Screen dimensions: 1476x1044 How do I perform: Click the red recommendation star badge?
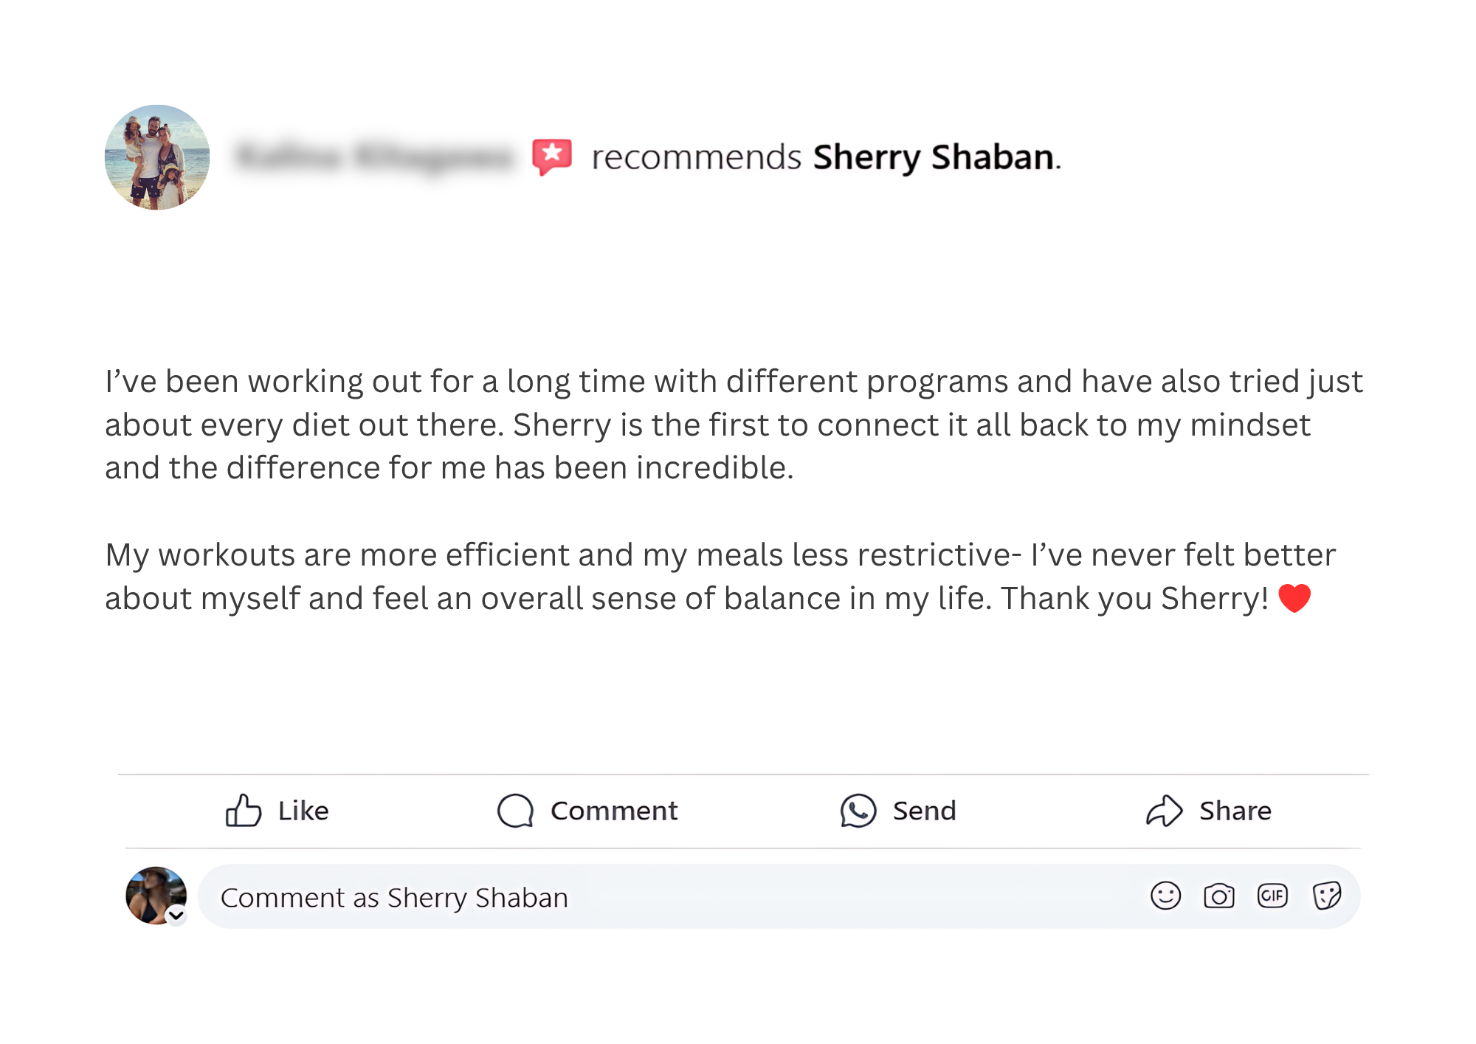552,157
